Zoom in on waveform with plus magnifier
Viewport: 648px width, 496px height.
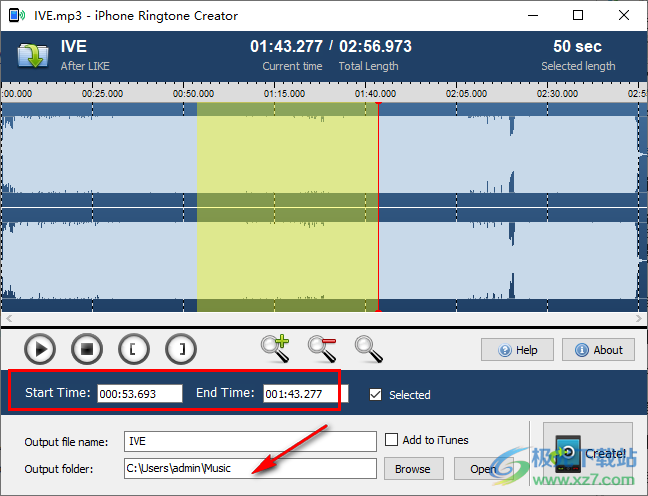click(x=275, y=349)
